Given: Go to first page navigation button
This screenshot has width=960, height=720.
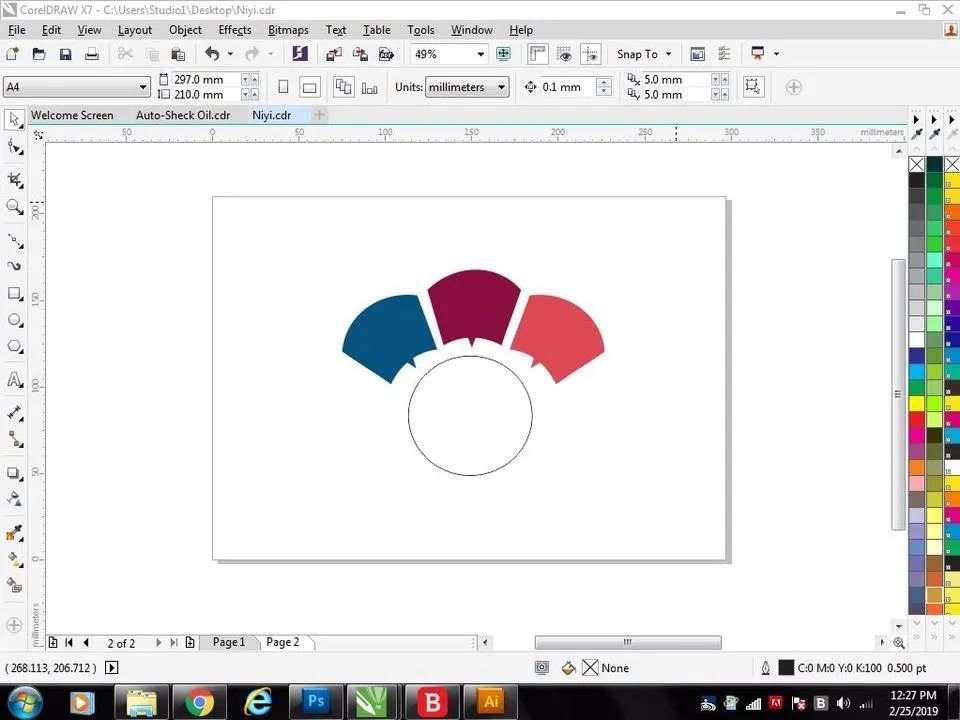Looking at the screenshot, I should pos(69,642).
